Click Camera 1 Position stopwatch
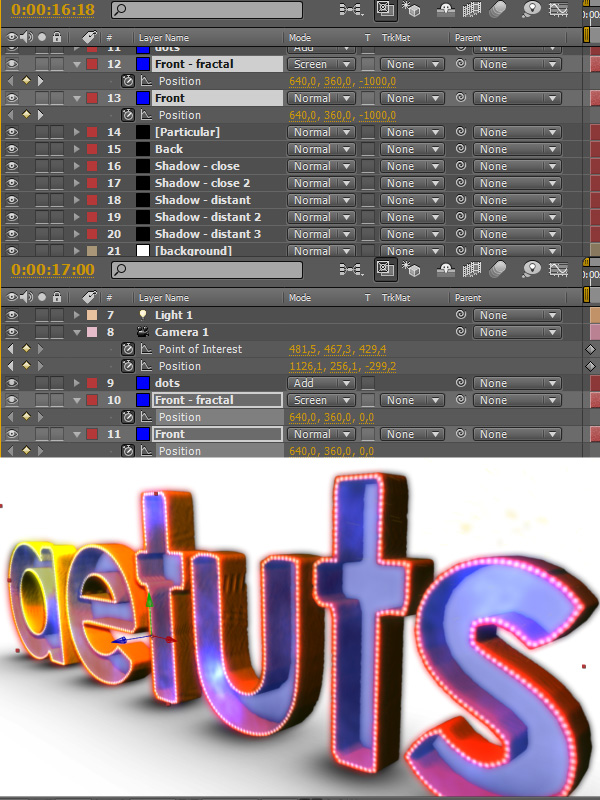This screenshot has height=800, width=600. (128, 366)
